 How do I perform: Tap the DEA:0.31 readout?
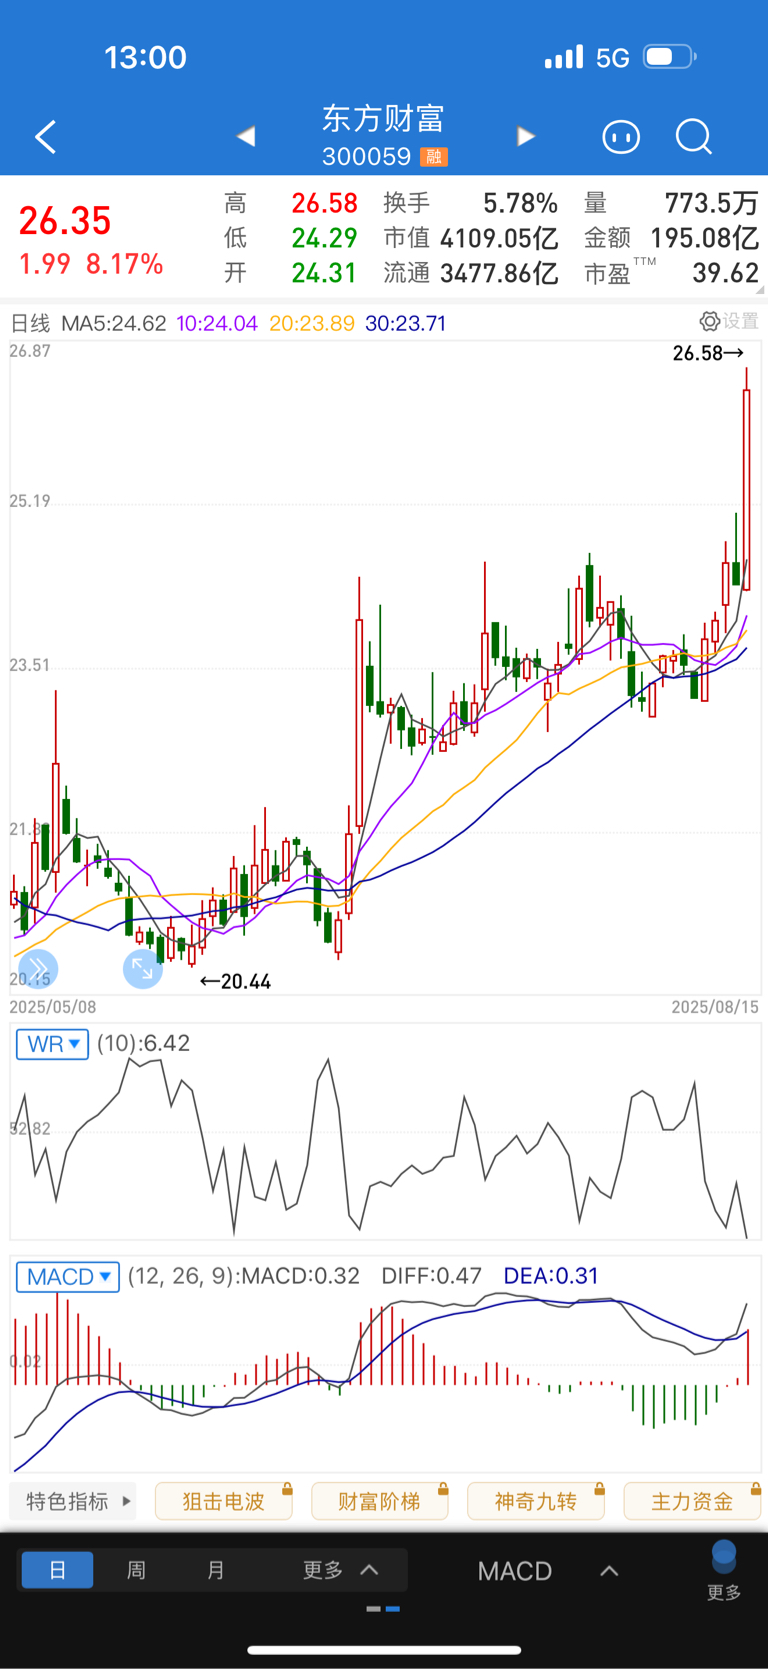pyautogui.click(x=551, y=1276)
